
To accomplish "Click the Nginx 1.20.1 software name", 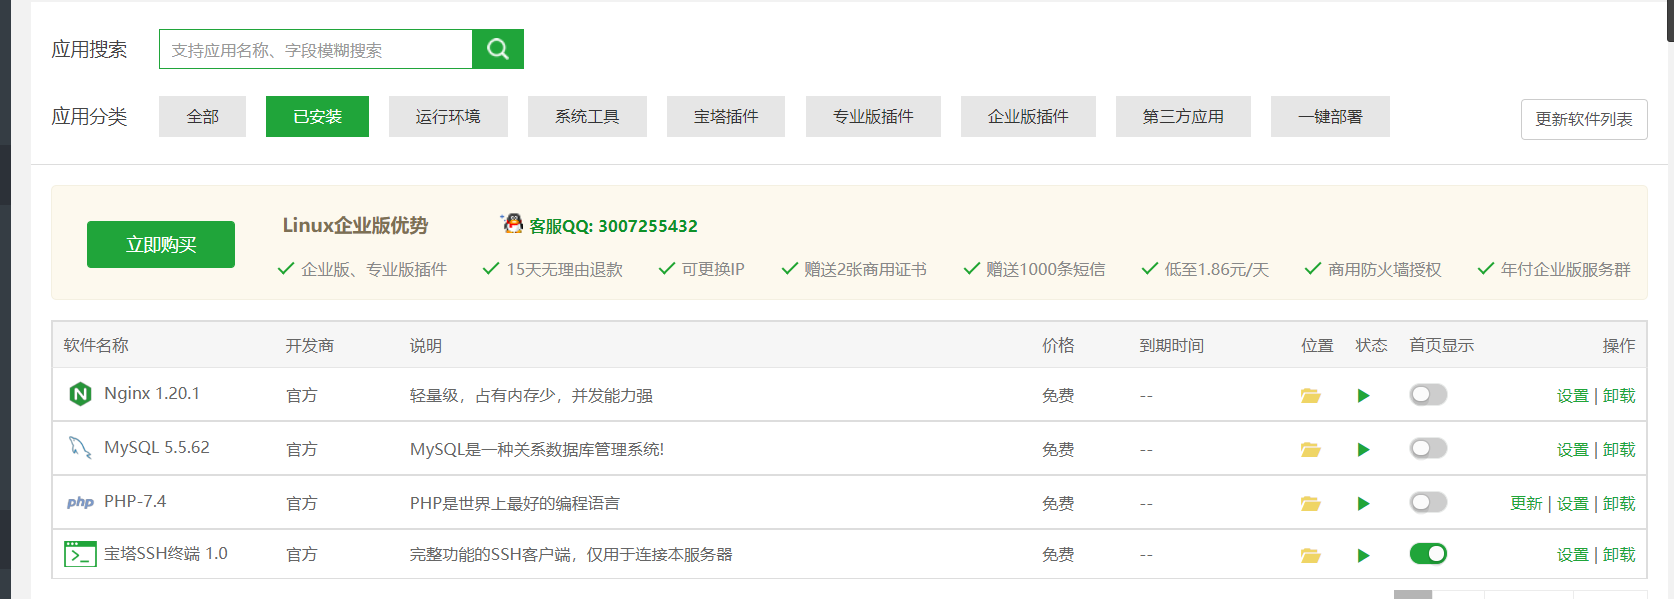I will click(152, 394).
